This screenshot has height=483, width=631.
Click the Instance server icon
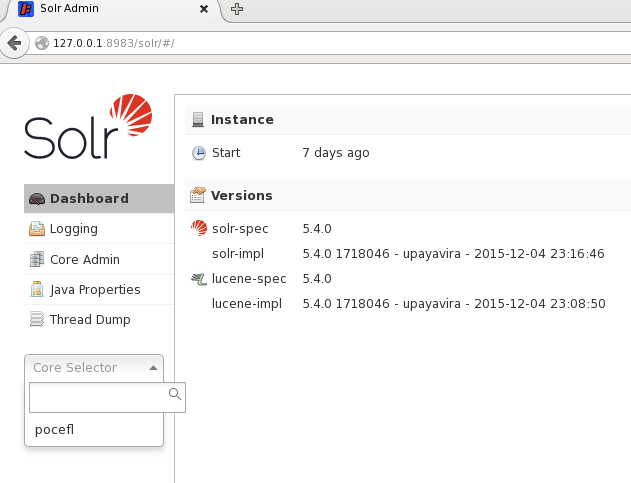[x=198, y=120]
